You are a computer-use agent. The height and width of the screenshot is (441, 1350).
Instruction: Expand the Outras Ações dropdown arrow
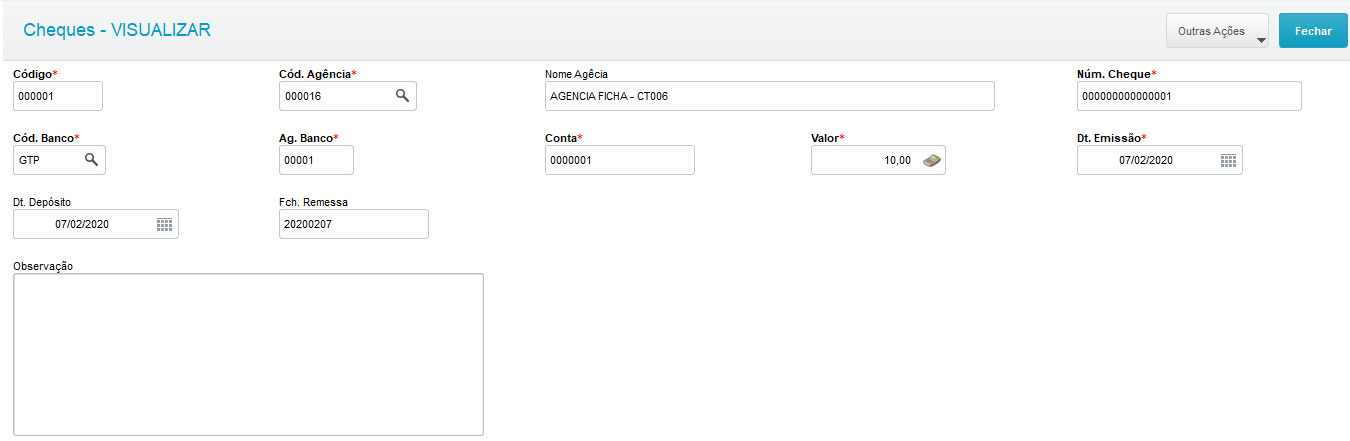[1260, 40]
